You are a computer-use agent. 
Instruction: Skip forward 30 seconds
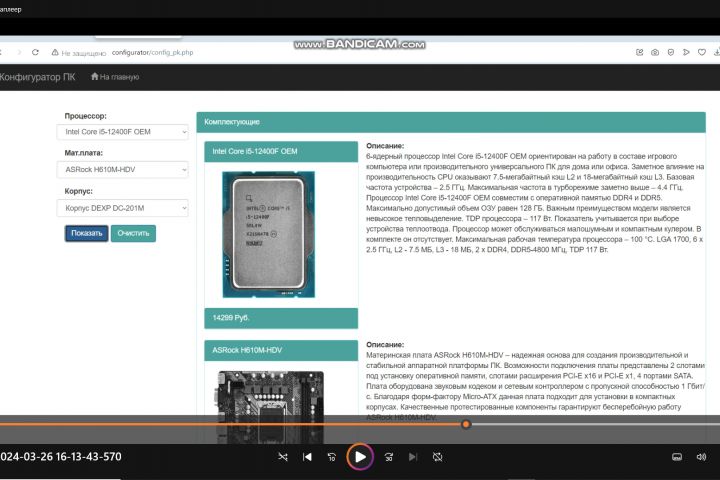pyautogui.click(x=389, y=457)
